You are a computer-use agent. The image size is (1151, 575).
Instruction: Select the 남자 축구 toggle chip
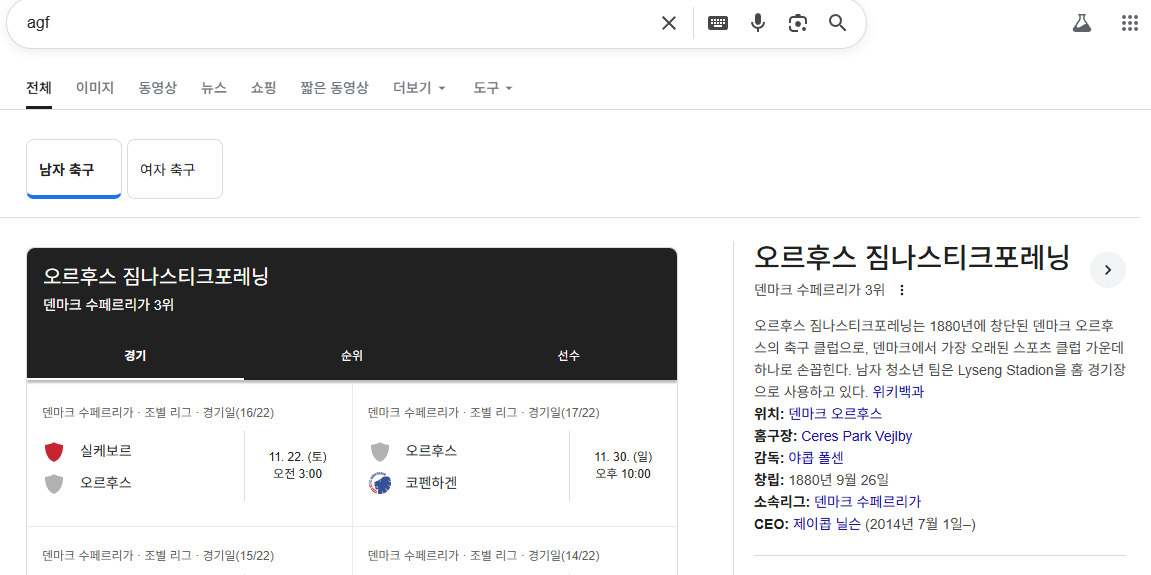click(74, 169)
